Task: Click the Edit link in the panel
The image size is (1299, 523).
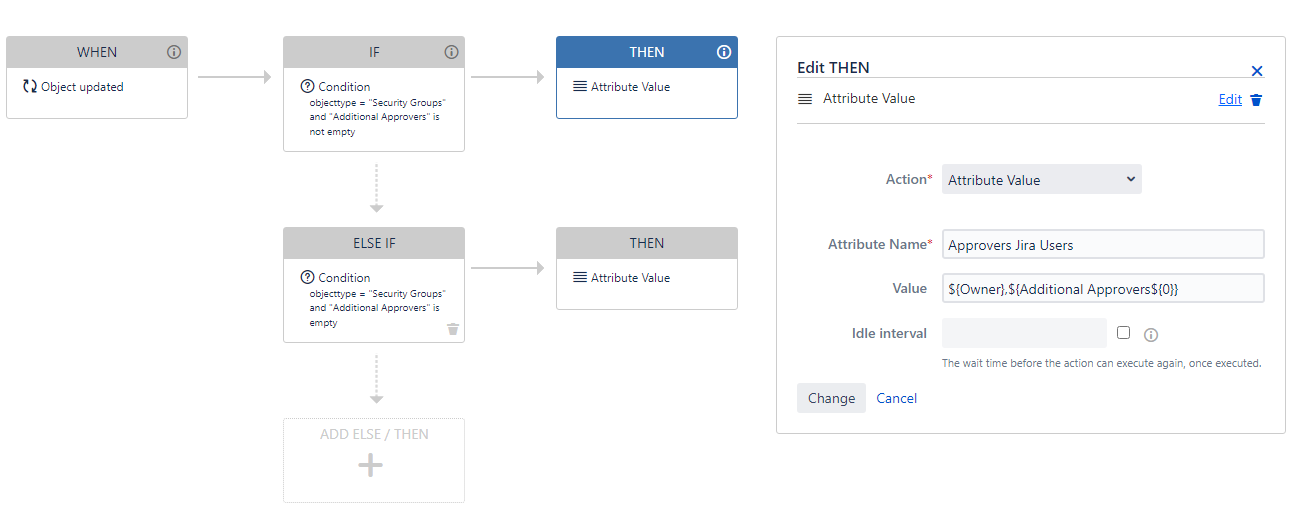Action: (x=1230, y=99)
